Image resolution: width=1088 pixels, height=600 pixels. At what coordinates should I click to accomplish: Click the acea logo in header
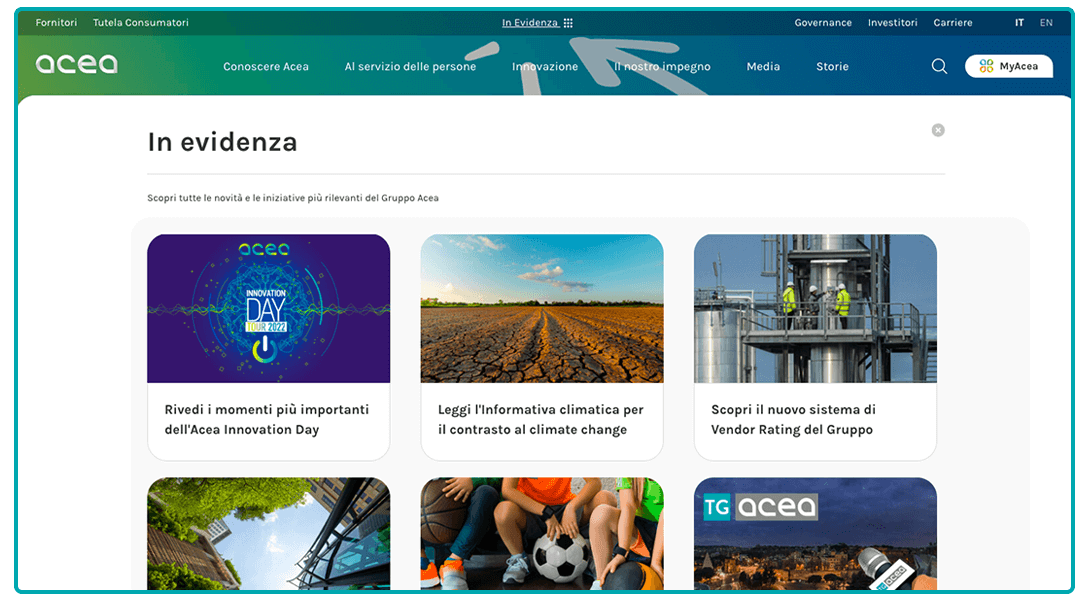pos(76,65)
